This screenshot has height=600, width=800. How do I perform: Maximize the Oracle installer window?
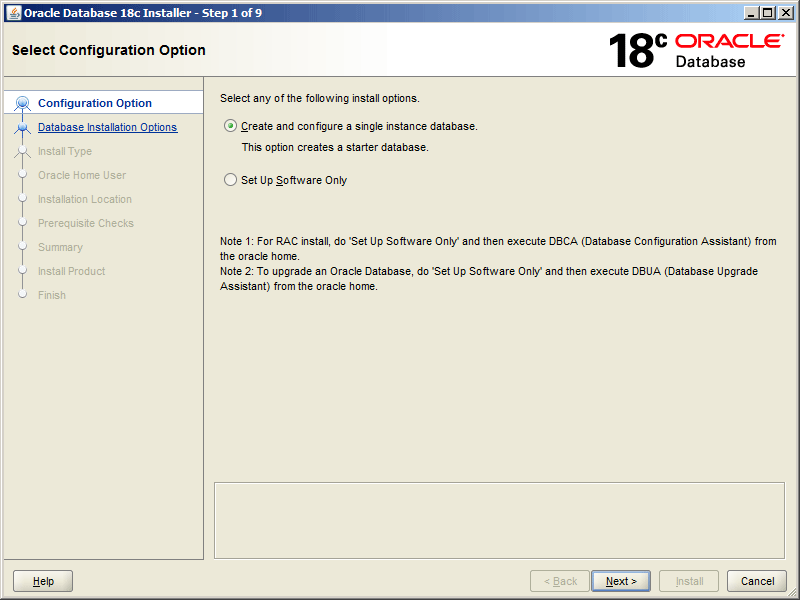click(x=767, y=13)
